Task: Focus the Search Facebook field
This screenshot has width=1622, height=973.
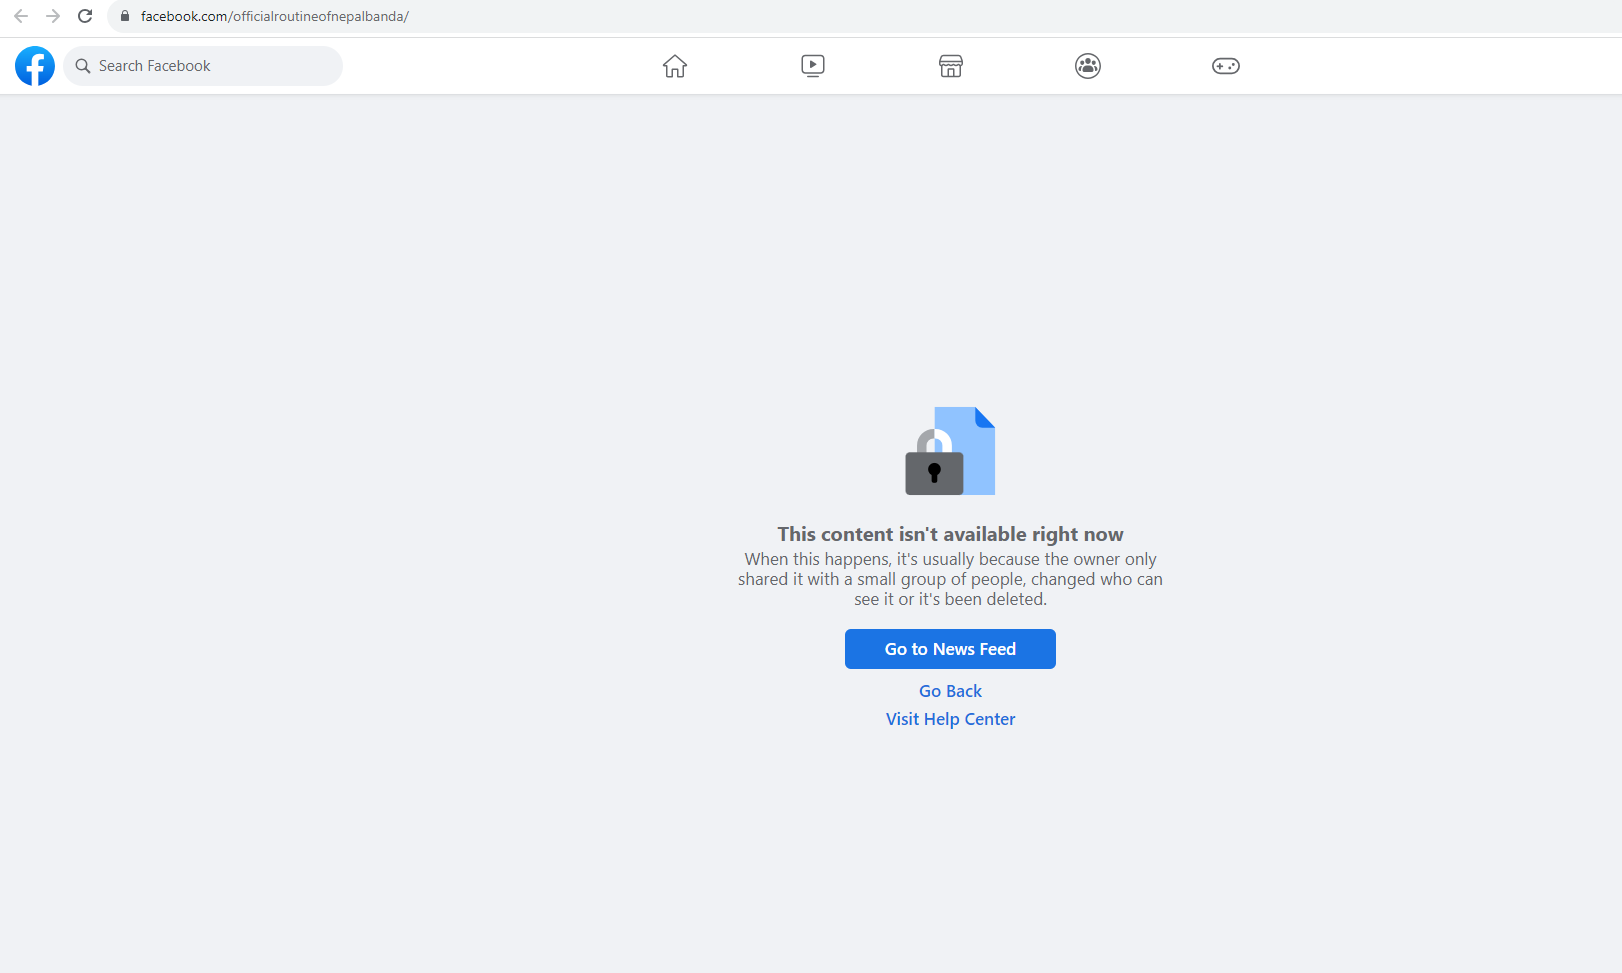Action: (203, 66)
